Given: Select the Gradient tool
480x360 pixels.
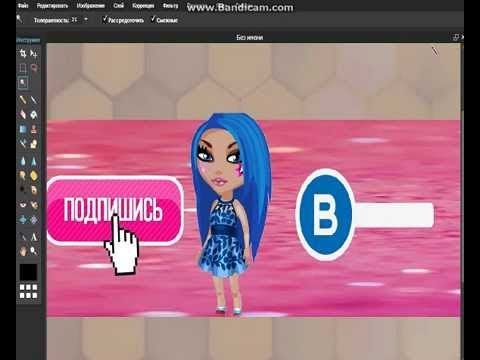Looking at the screenshot, I should 23,129.
